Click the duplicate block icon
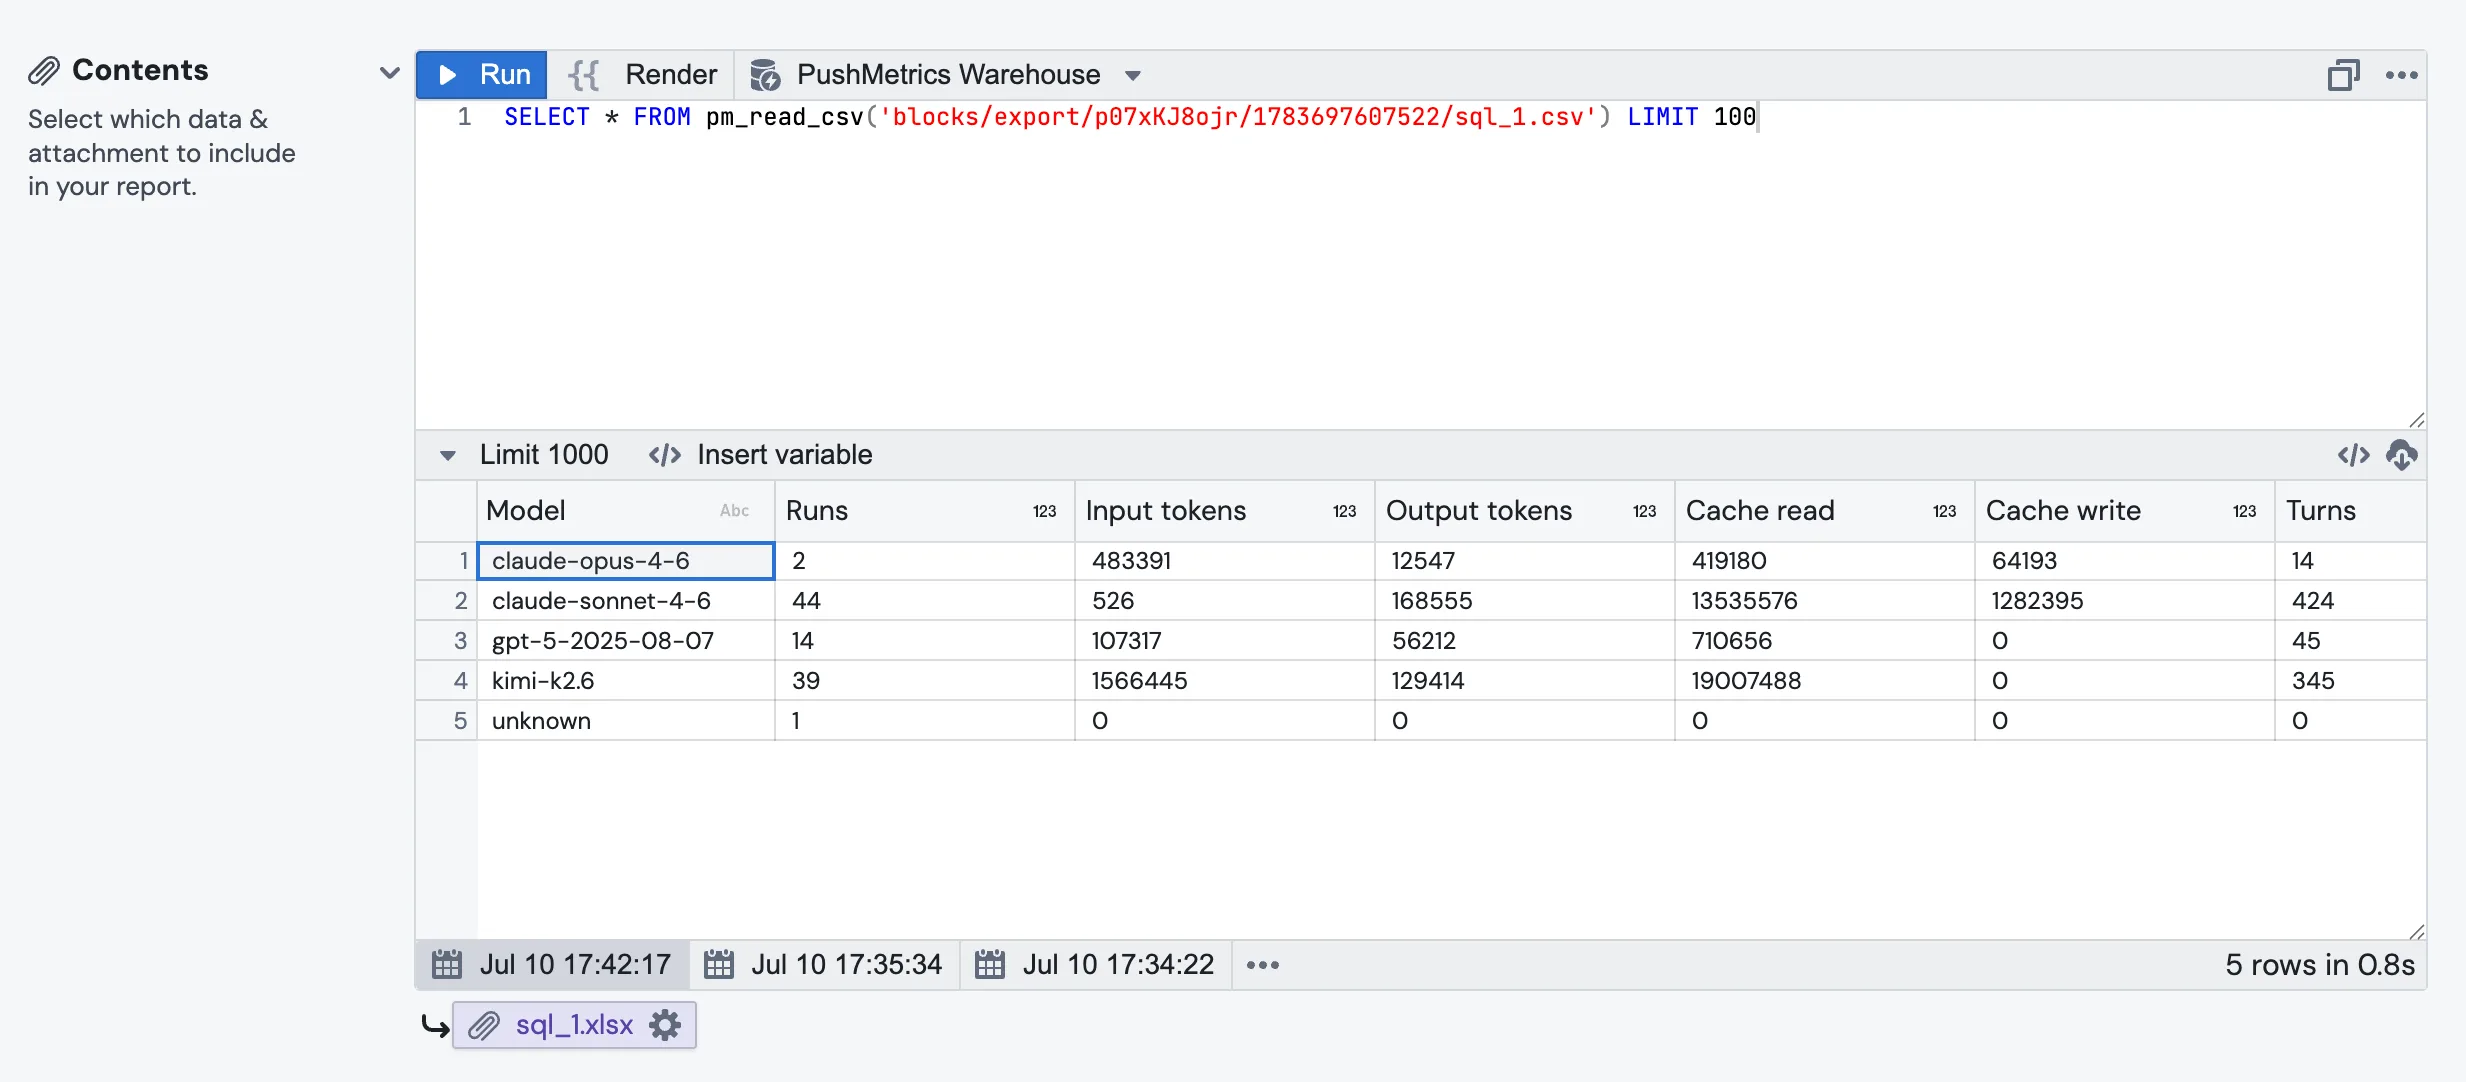 2343,75
